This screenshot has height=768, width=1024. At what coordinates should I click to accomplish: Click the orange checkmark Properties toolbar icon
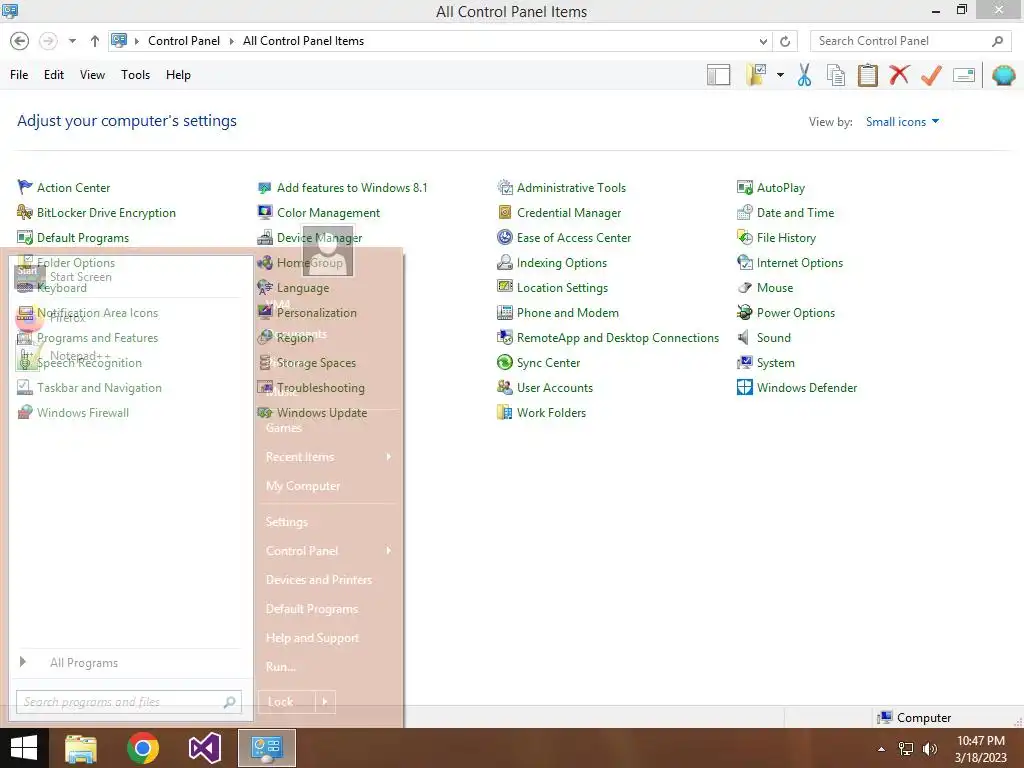pos(931,75)
